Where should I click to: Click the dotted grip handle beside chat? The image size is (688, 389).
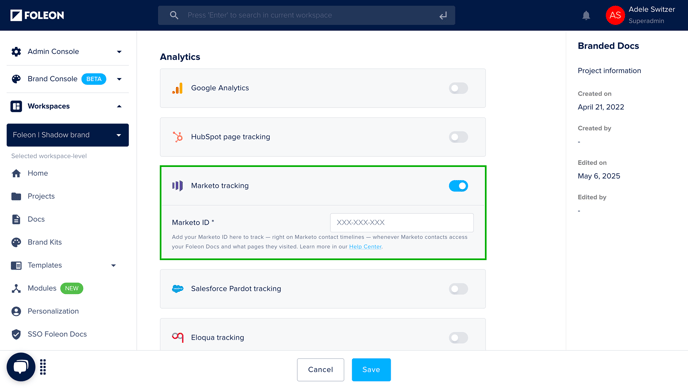(x=43, y=367)
